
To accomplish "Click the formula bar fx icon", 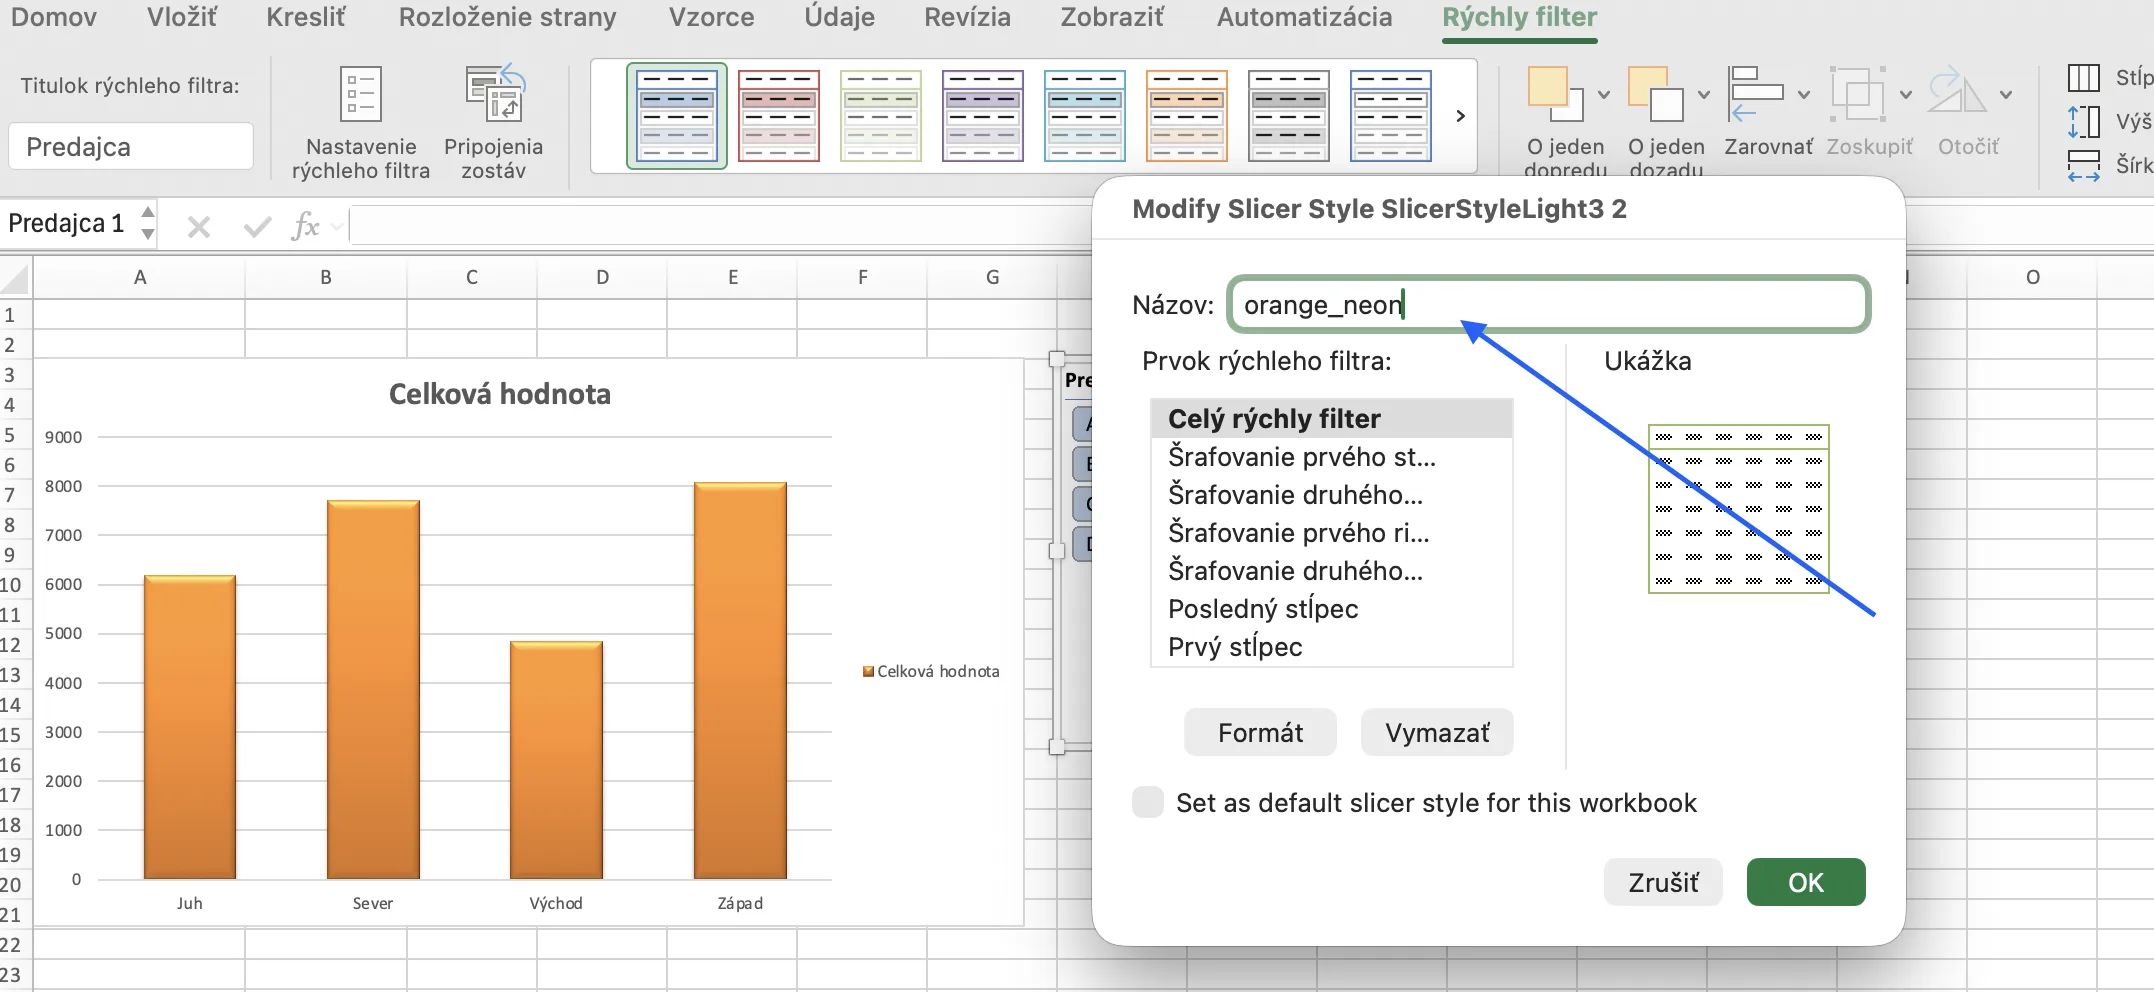I will click(305, 226).
